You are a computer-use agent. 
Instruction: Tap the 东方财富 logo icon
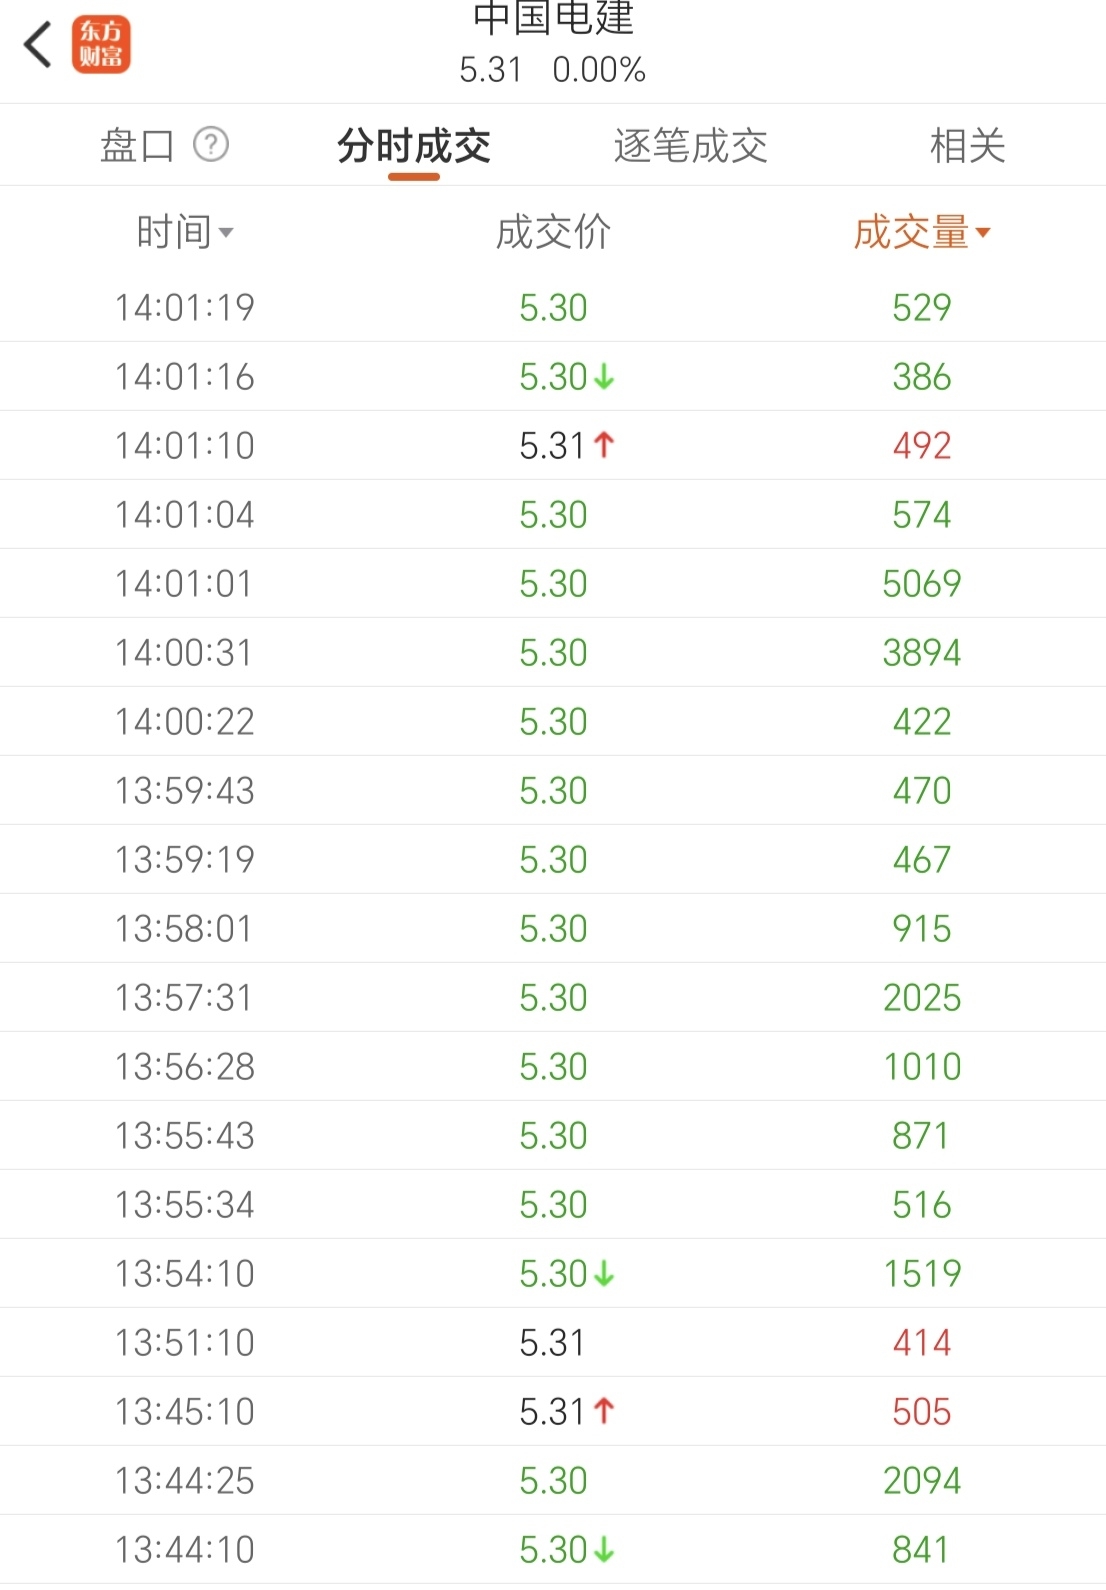point(101,45)
